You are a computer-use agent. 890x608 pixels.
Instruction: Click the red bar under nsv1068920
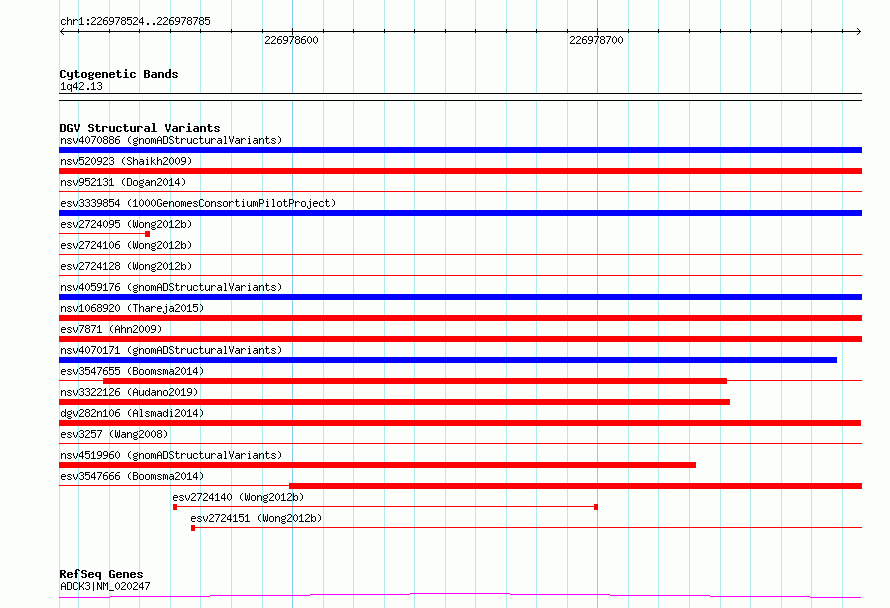(460, 318)
